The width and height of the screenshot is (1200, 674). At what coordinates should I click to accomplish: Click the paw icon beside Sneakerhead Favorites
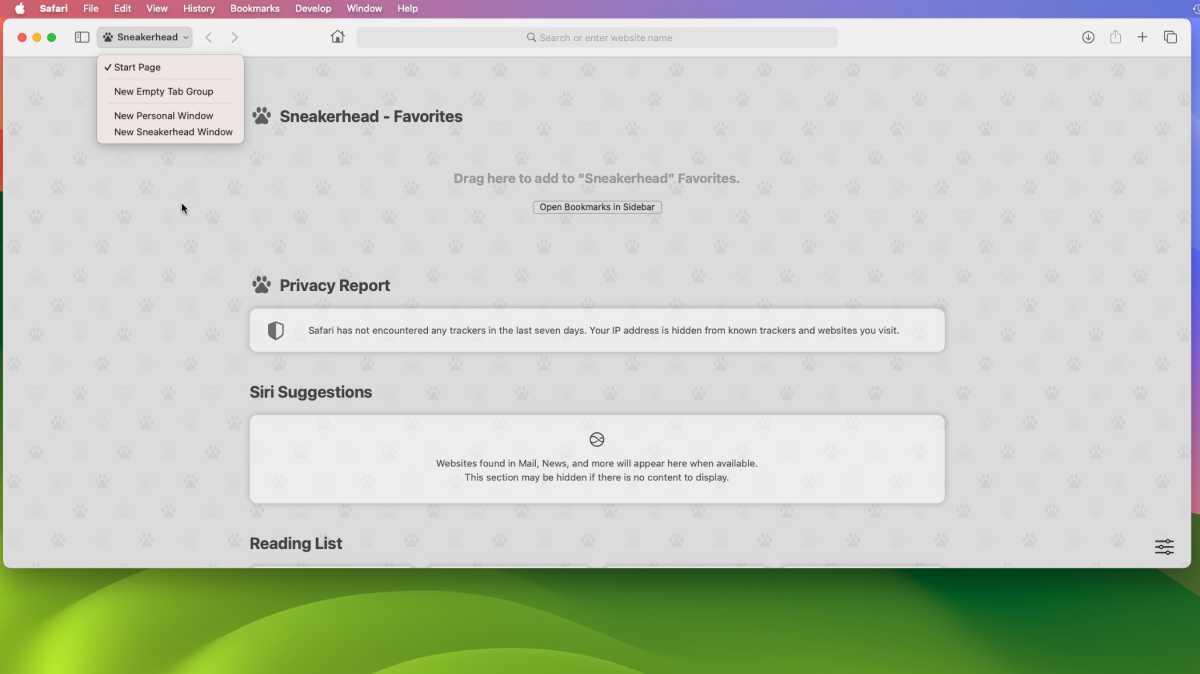pyautogui.click(x=262, y=116)
